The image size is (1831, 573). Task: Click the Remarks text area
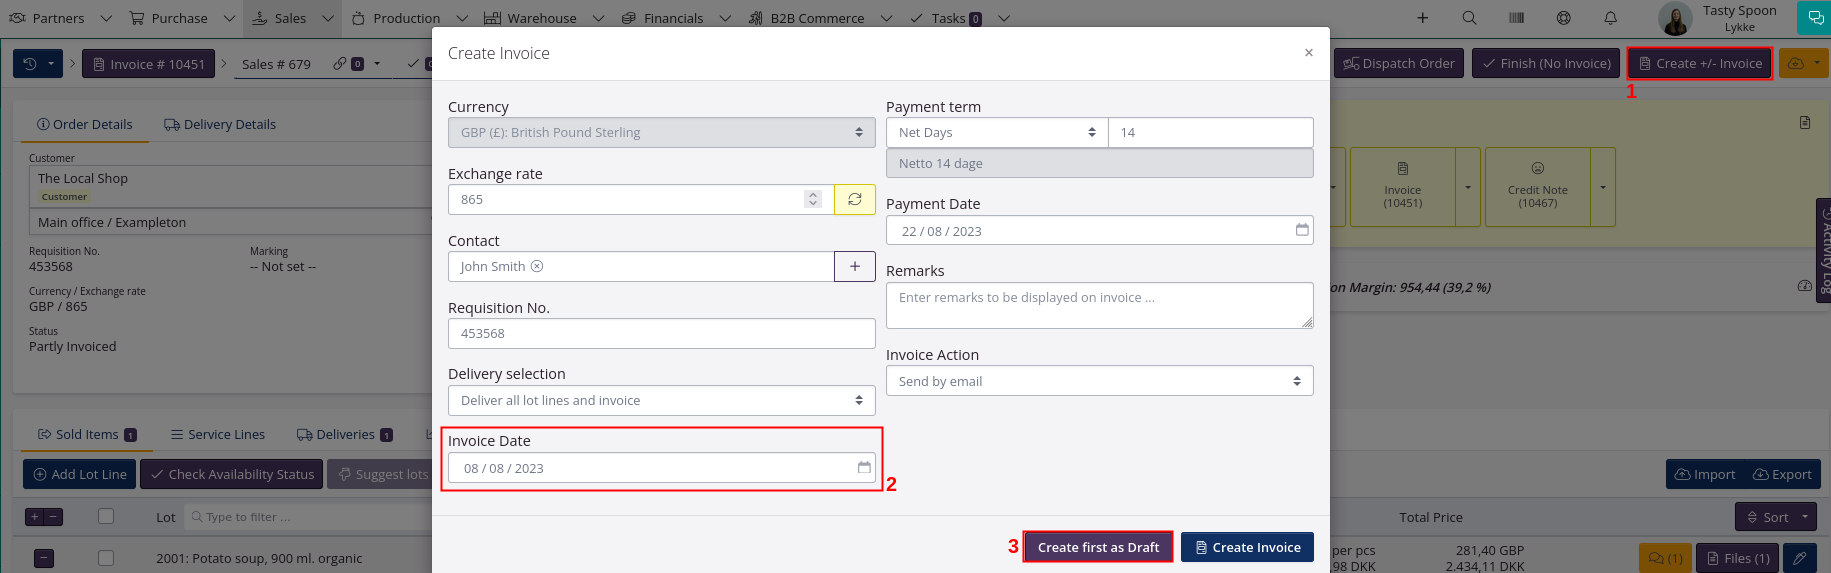pyautogui.click(x=1099, y=305)
